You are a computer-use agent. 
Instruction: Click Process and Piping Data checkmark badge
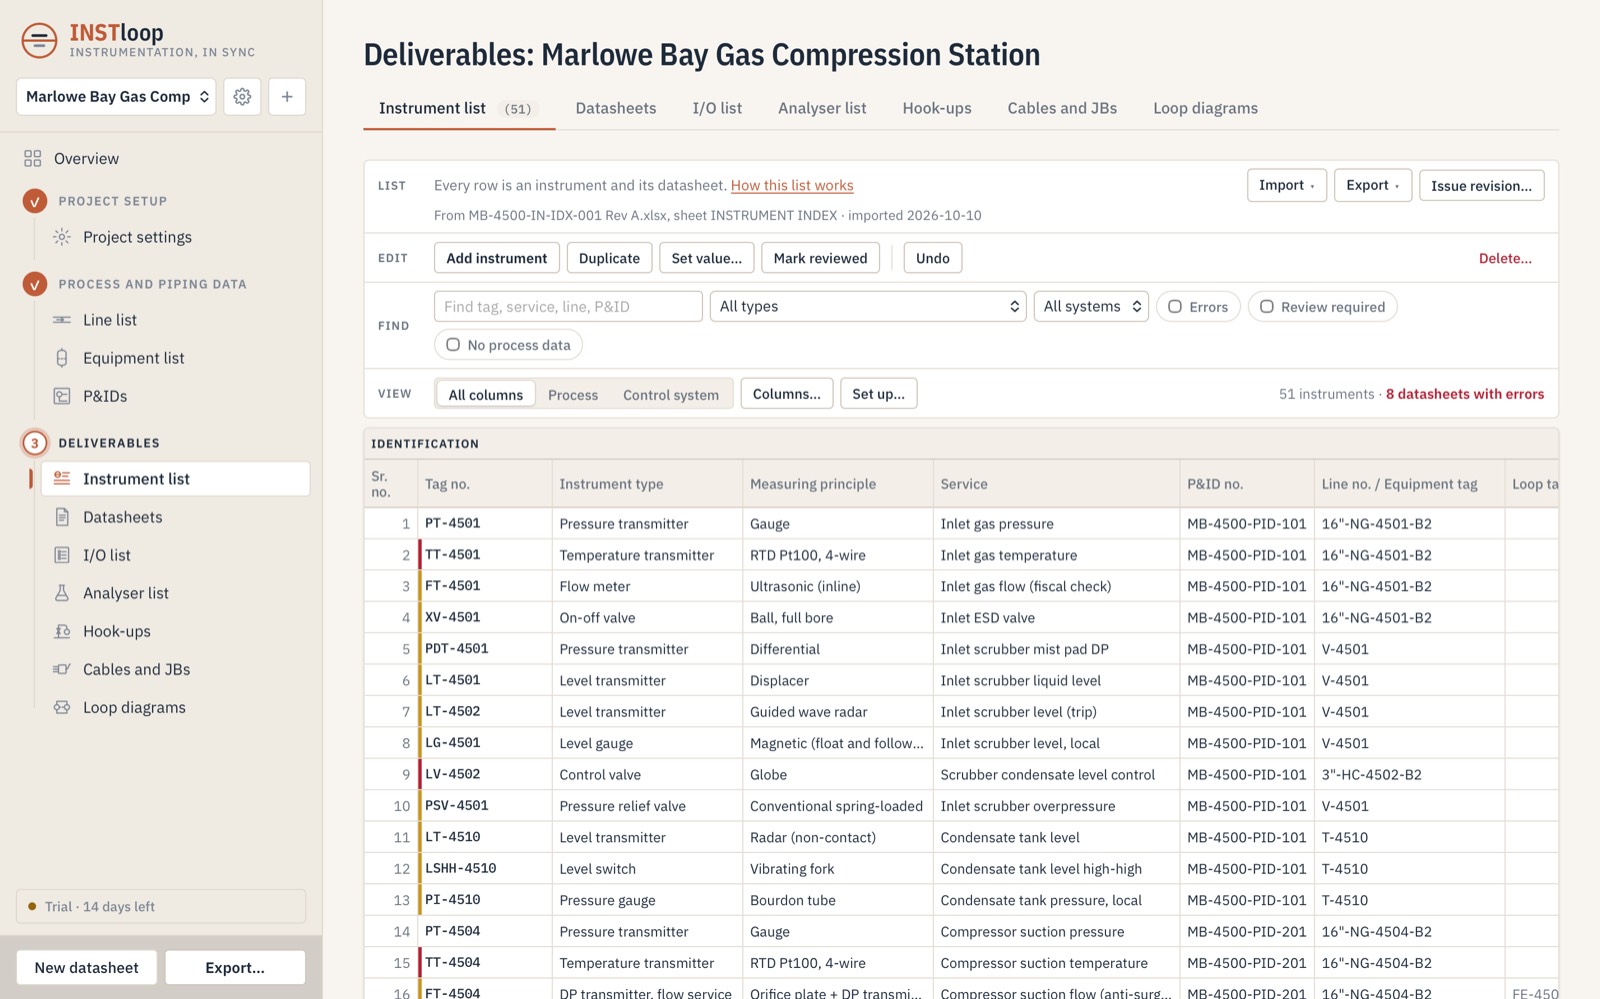pyautogui.click(x=35, y=284)
